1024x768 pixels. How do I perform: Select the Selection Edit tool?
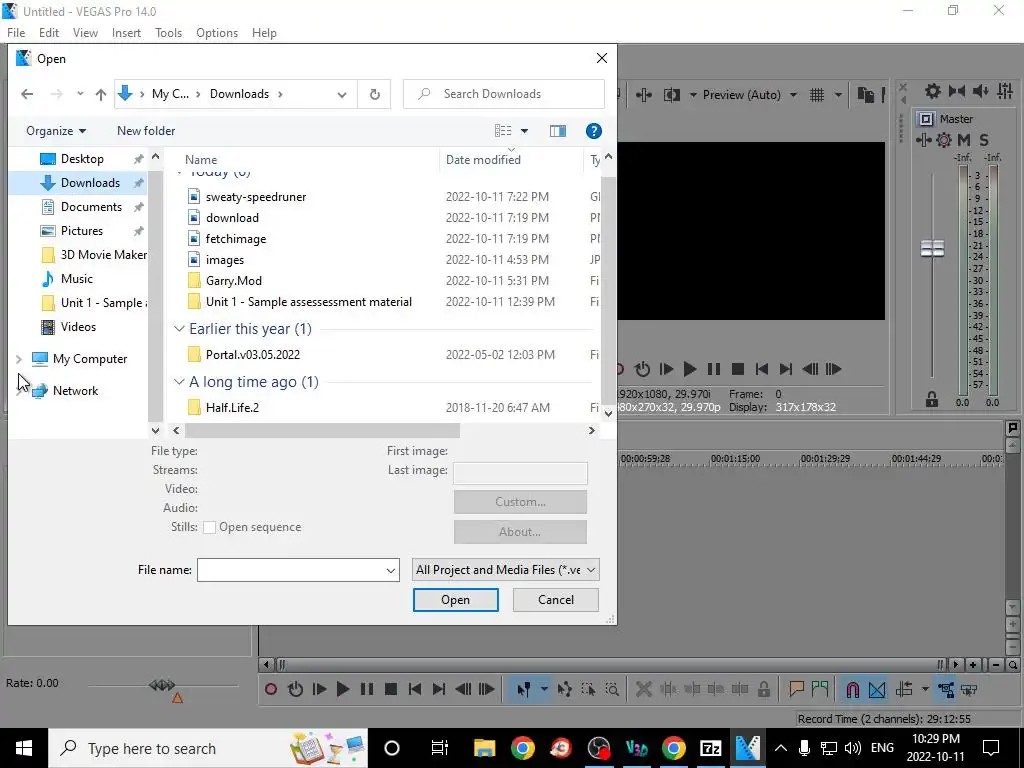[588, 689]
